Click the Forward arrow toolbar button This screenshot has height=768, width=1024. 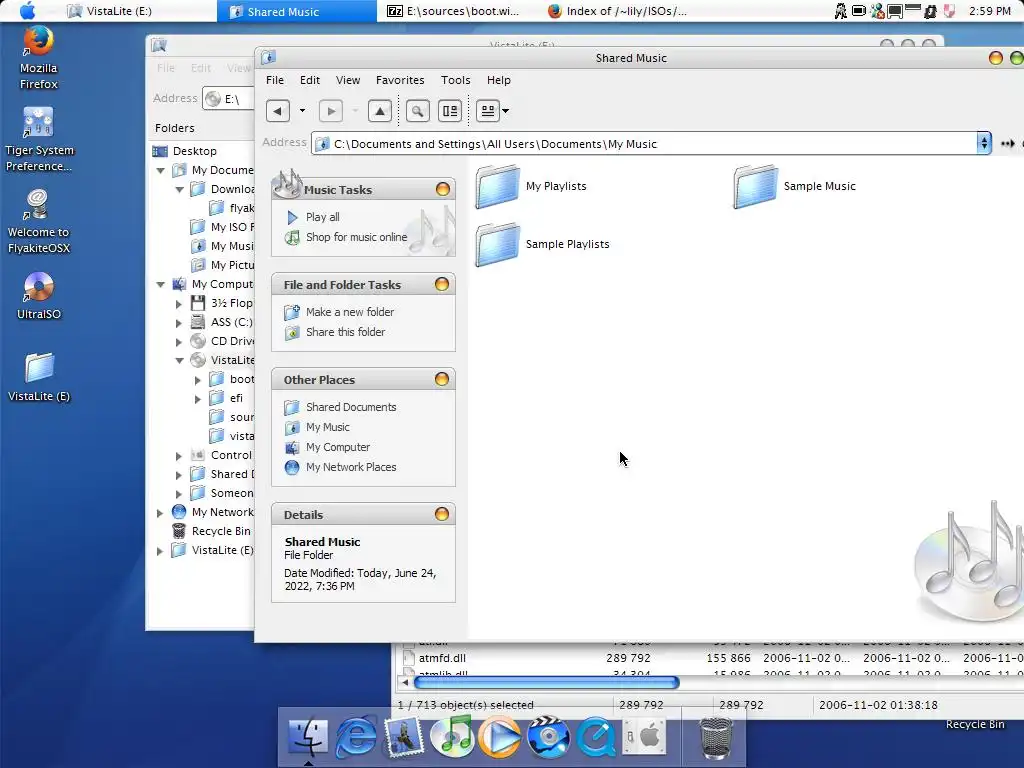[331, 111]
